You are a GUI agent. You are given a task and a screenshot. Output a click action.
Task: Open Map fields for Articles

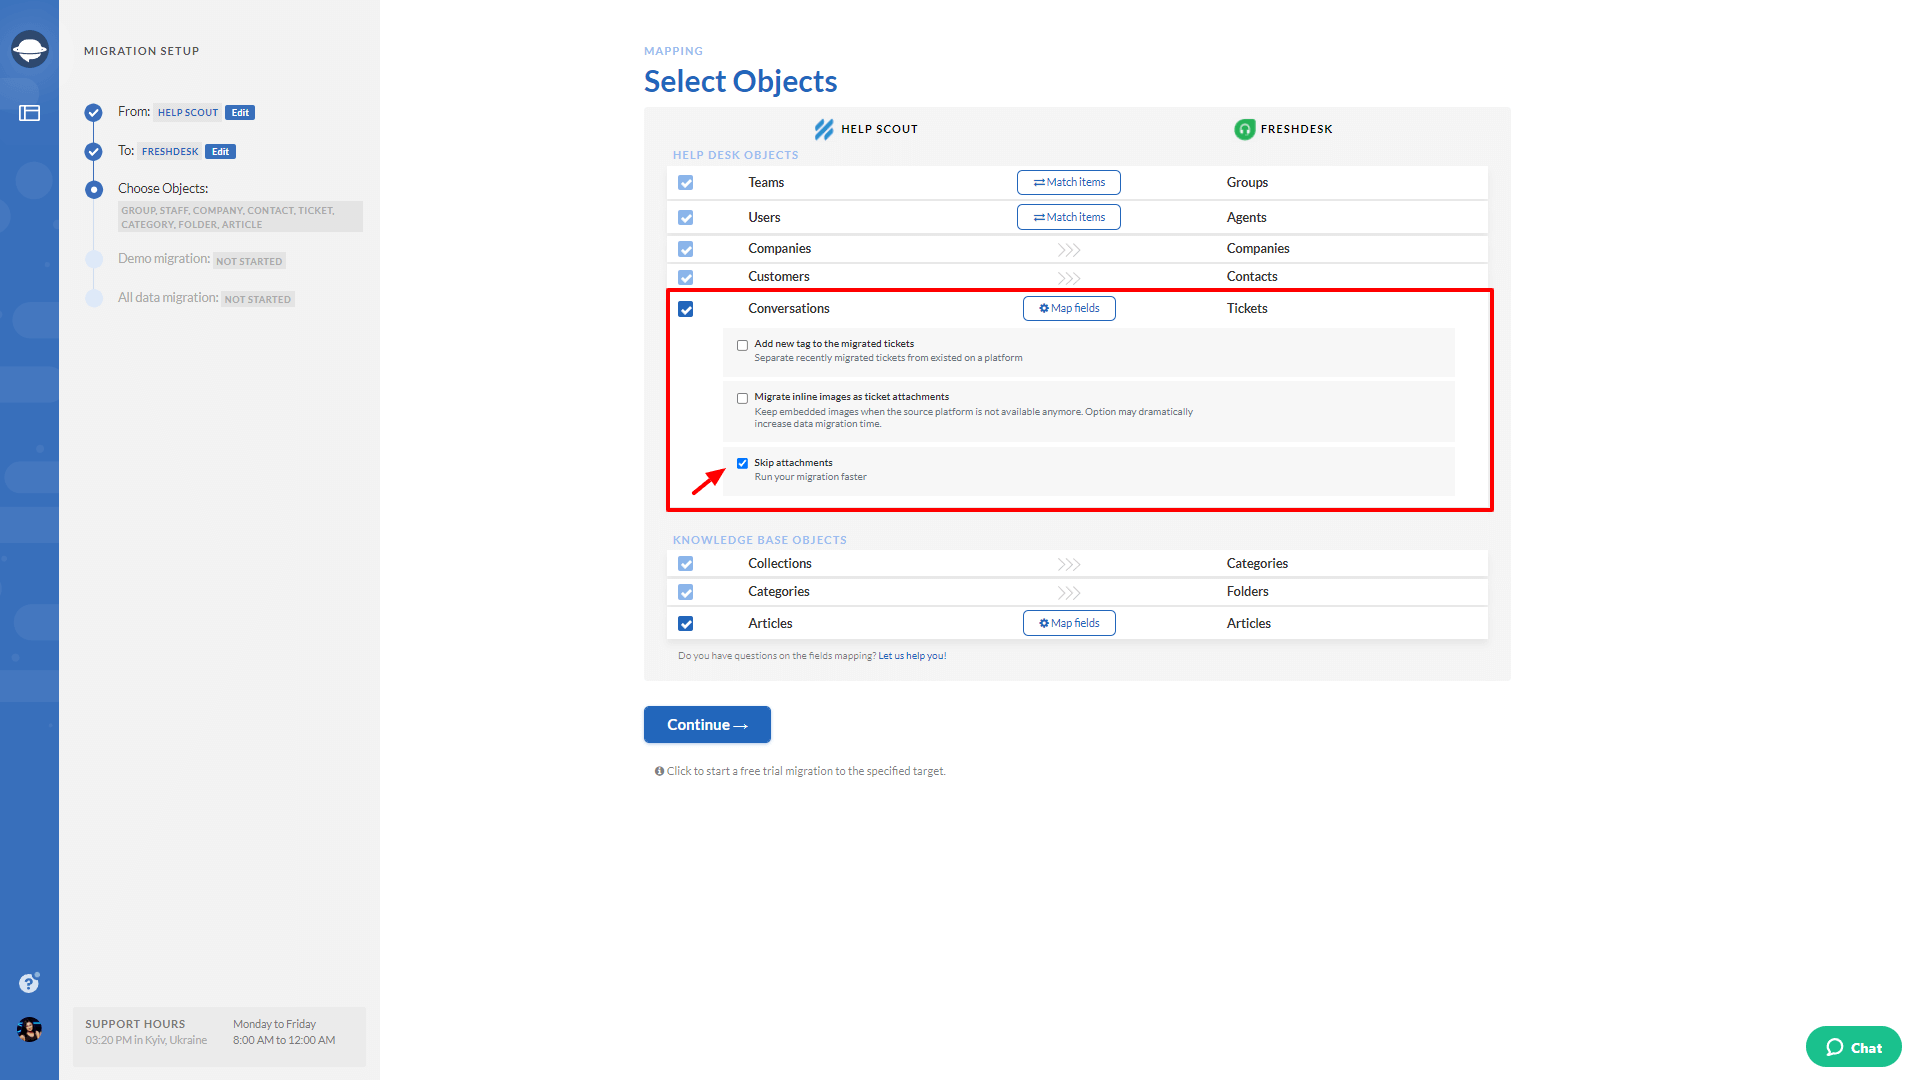click(x=1069, y=623)
